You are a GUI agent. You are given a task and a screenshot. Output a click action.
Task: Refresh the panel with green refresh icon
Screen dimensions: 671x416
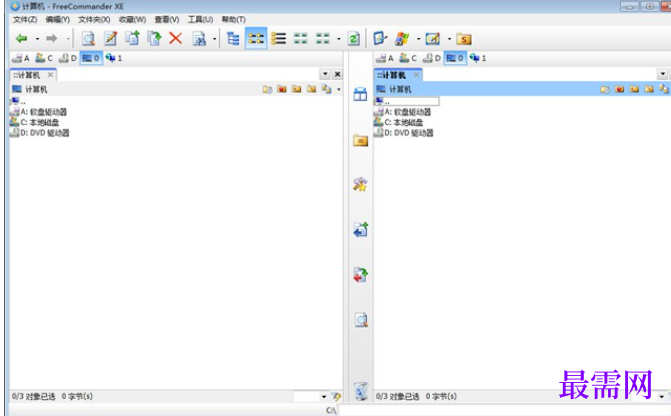[x=353, y=39]
